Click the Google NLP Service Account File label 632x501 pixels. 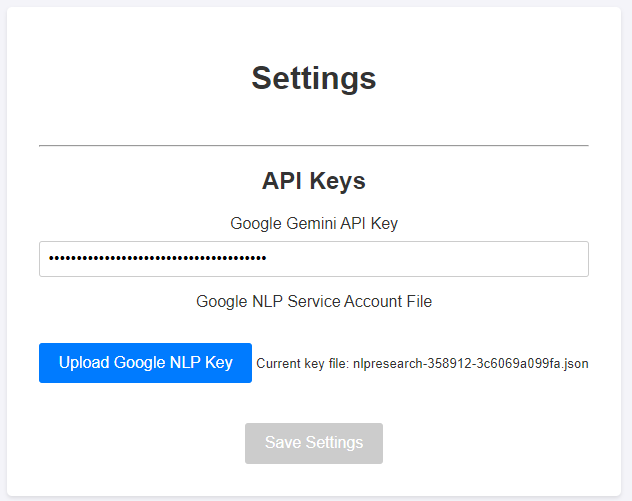pos(313,301)
